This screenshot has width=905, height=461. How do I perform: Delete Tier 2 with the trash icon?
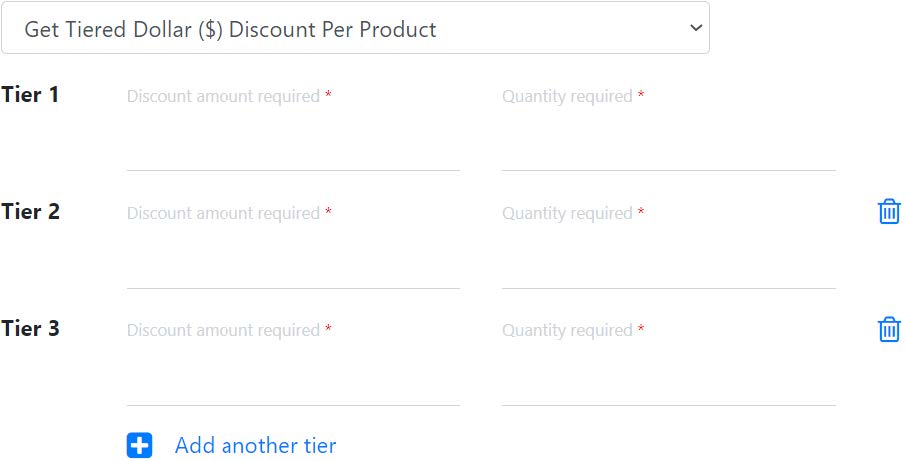coord(888,211)
